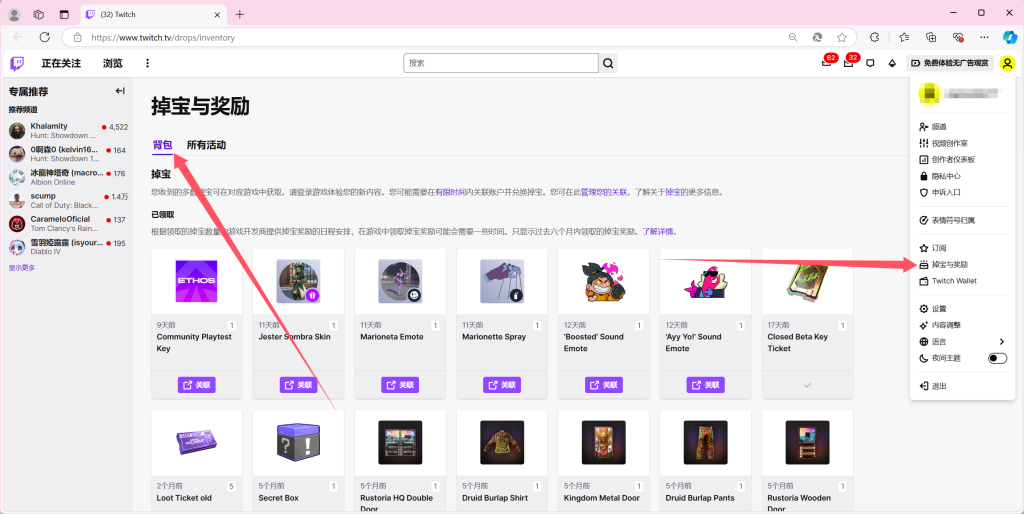Click the Get Bits diamond icon
This screenshot has height=514, width=1024.
892,63
